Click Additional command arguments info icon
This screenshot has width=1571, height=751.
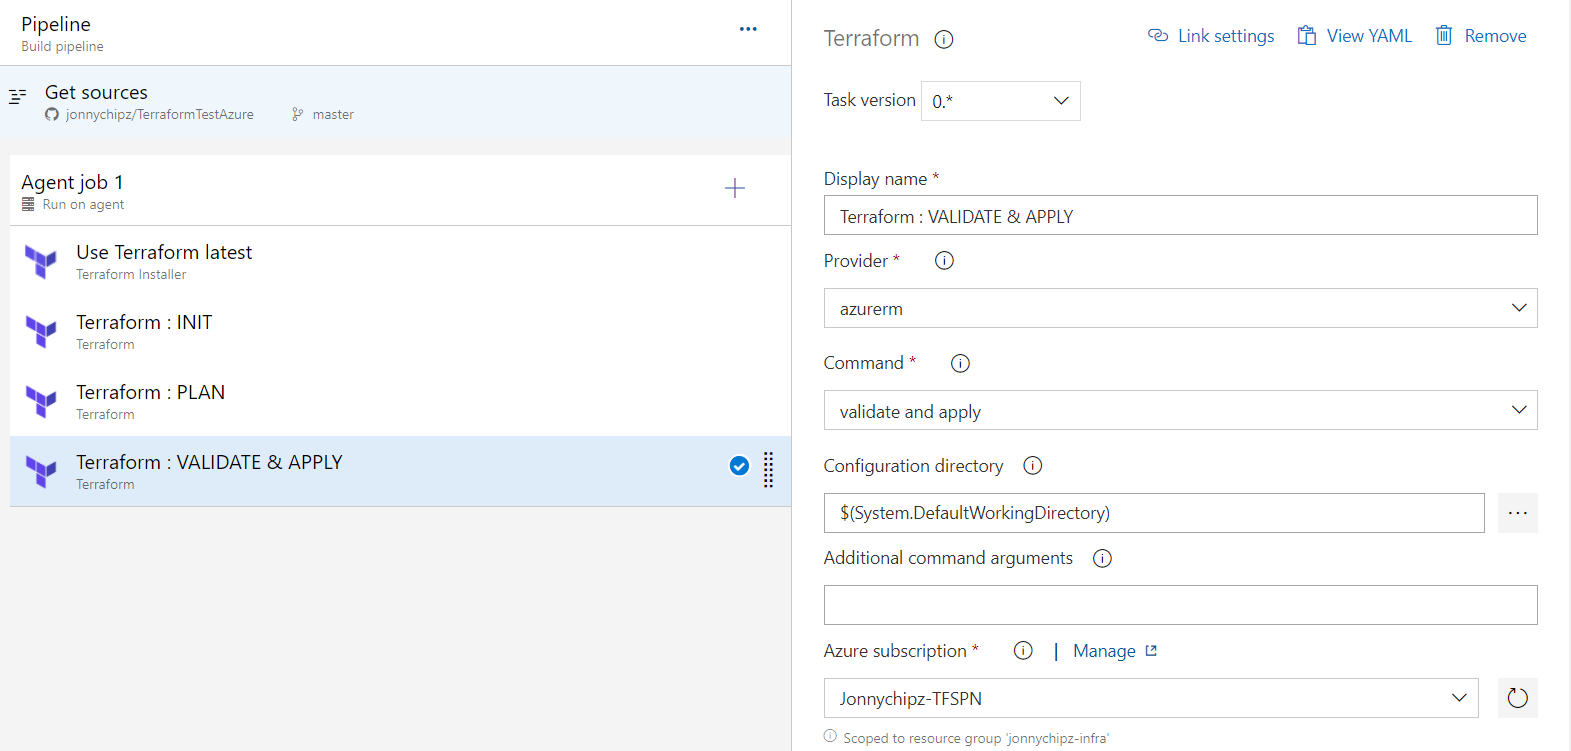1102,559
